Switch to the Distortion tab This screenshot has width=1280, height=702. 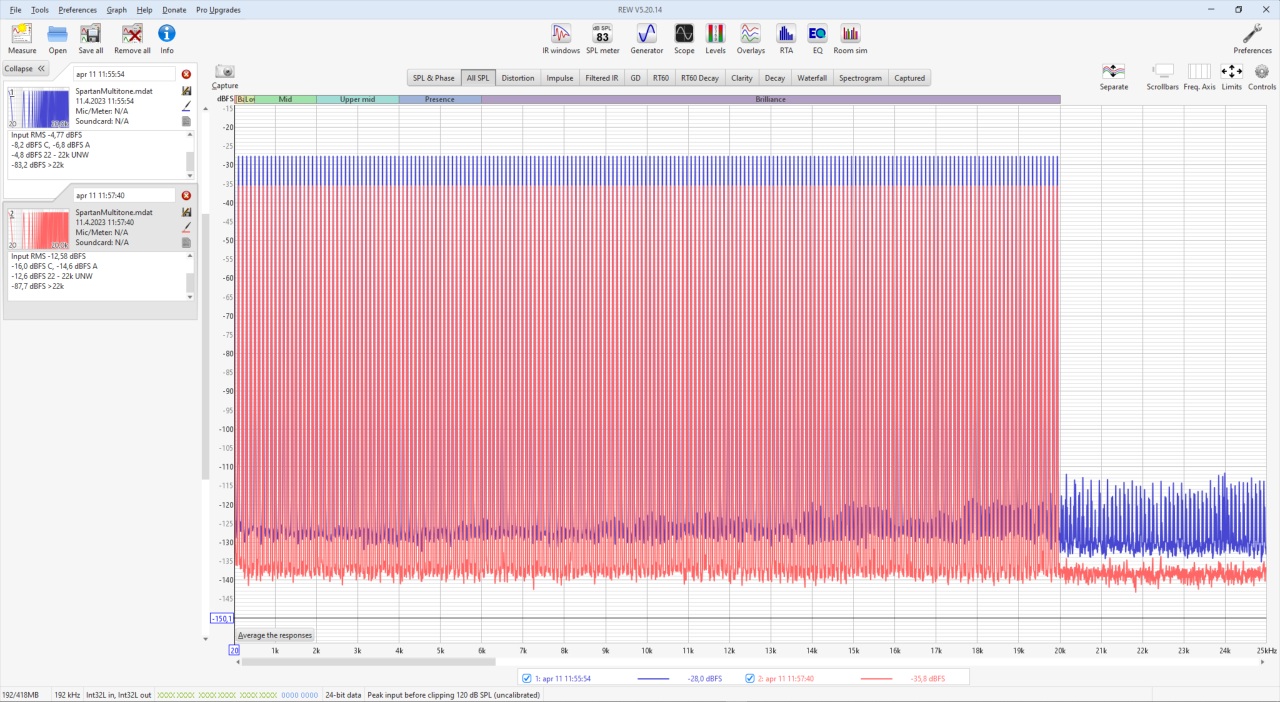click(x=518, y=78)
